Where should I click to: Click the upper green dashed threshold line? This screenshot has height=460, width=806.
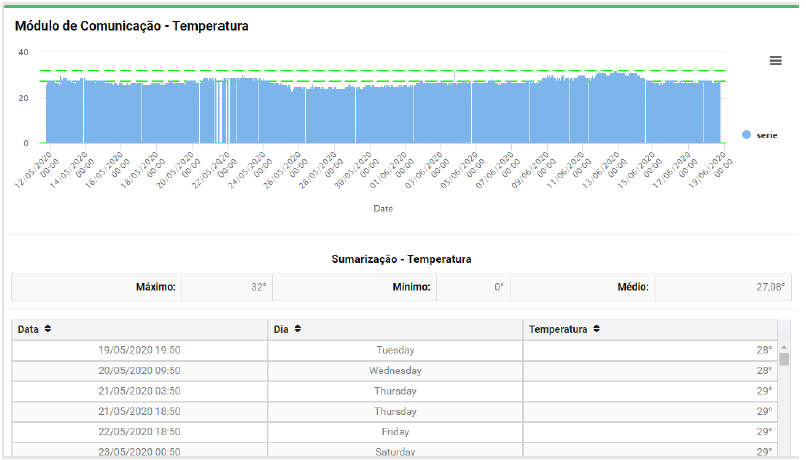point(400,71)
